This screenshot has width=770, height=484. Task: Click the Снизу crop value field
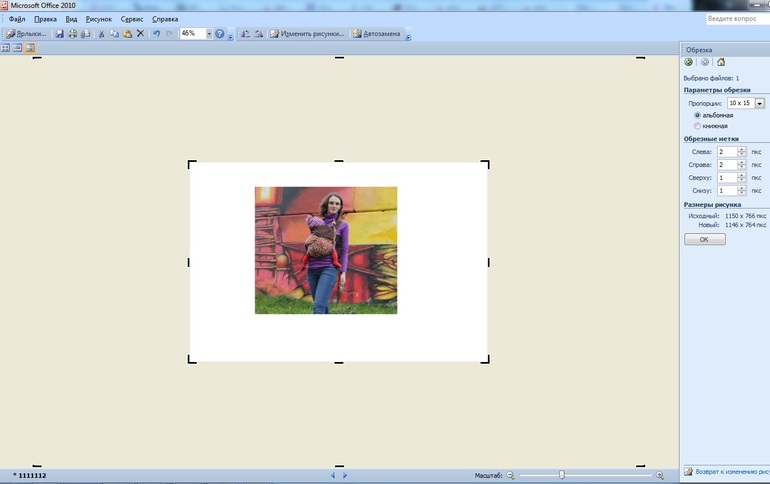click(727, 190)
